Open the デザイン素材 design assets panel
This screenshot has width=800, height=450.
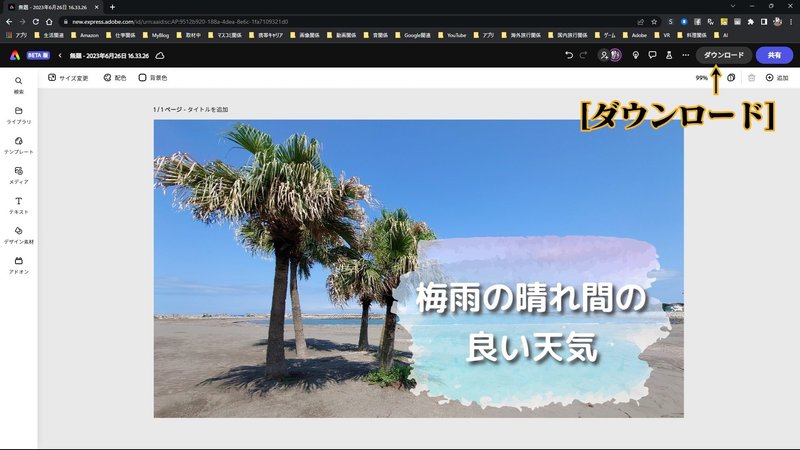pos(18,235)
